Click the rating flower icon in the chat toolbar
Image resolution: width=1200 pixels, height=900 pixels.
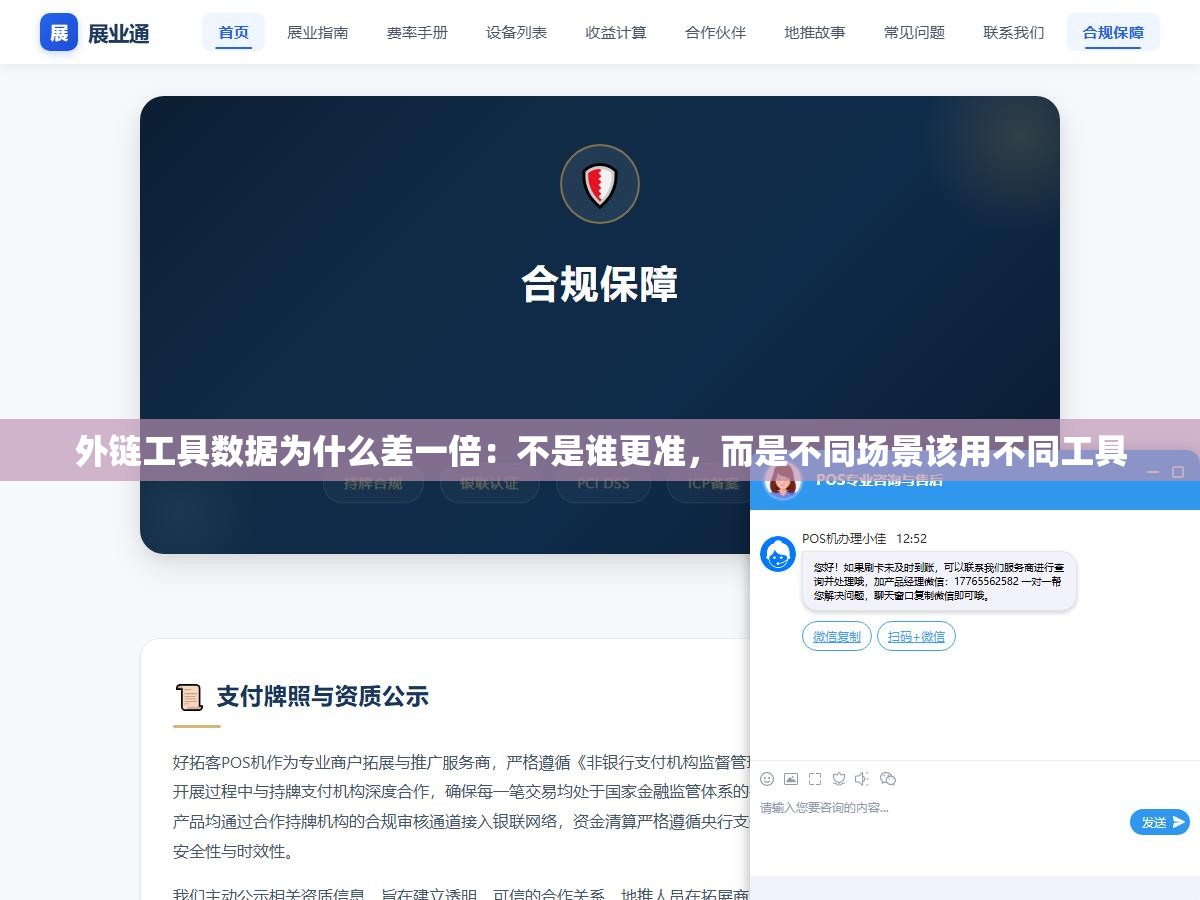click(839, 778)
